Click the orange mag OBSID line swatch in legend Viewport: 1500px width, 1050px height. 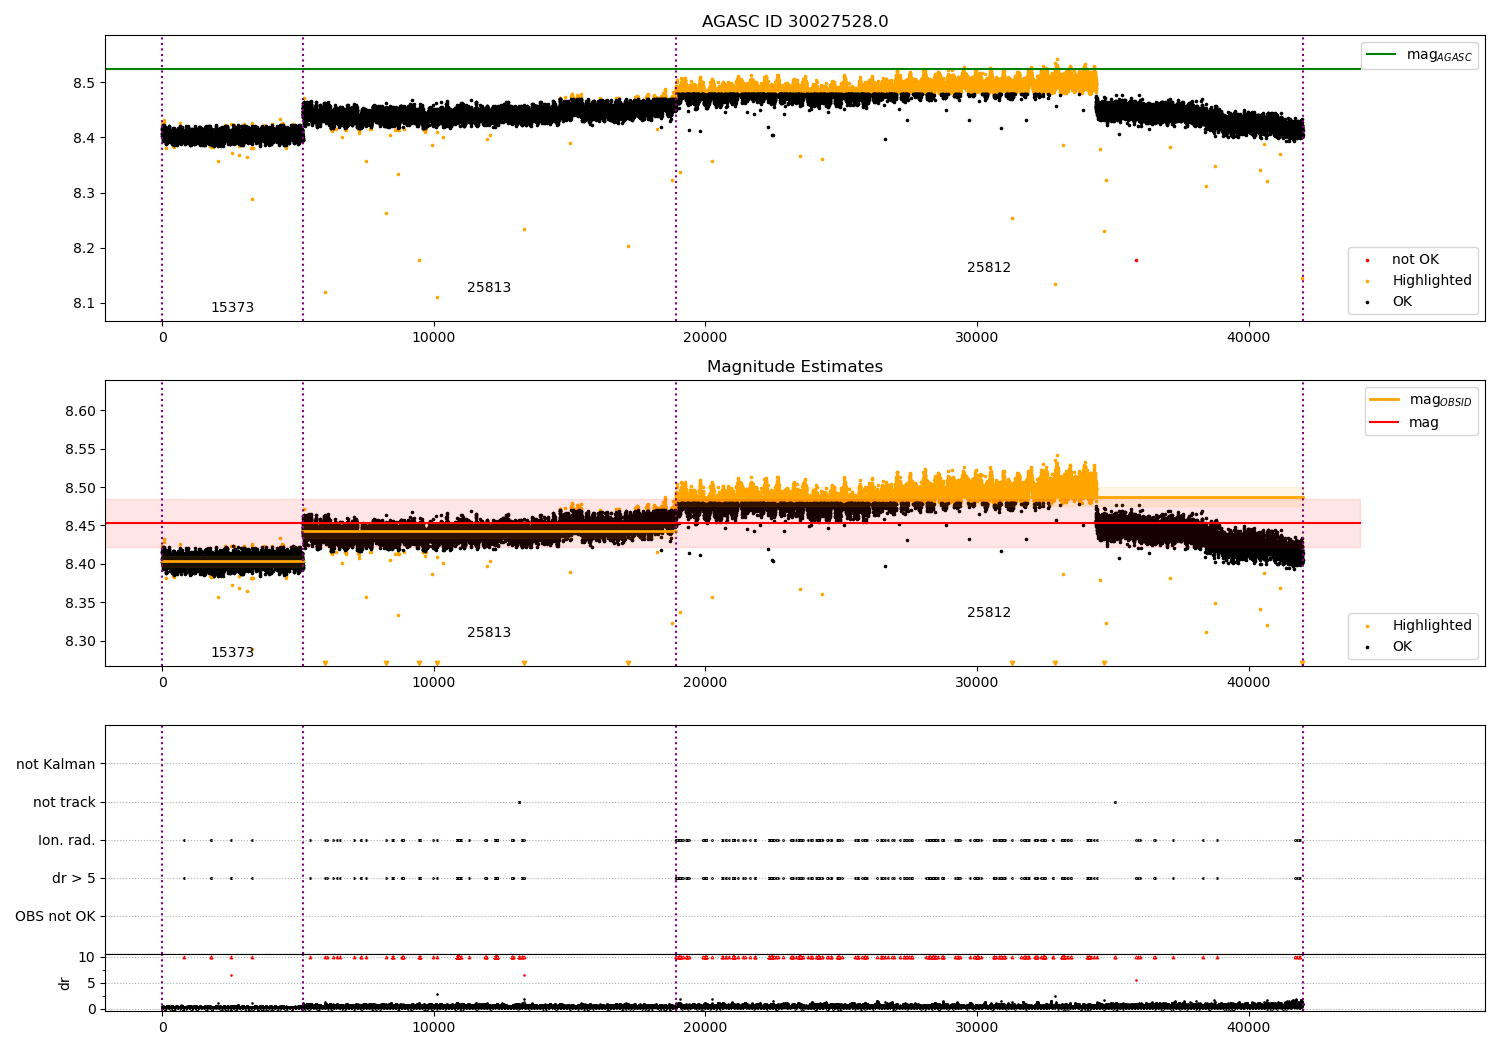(1384, 400)
